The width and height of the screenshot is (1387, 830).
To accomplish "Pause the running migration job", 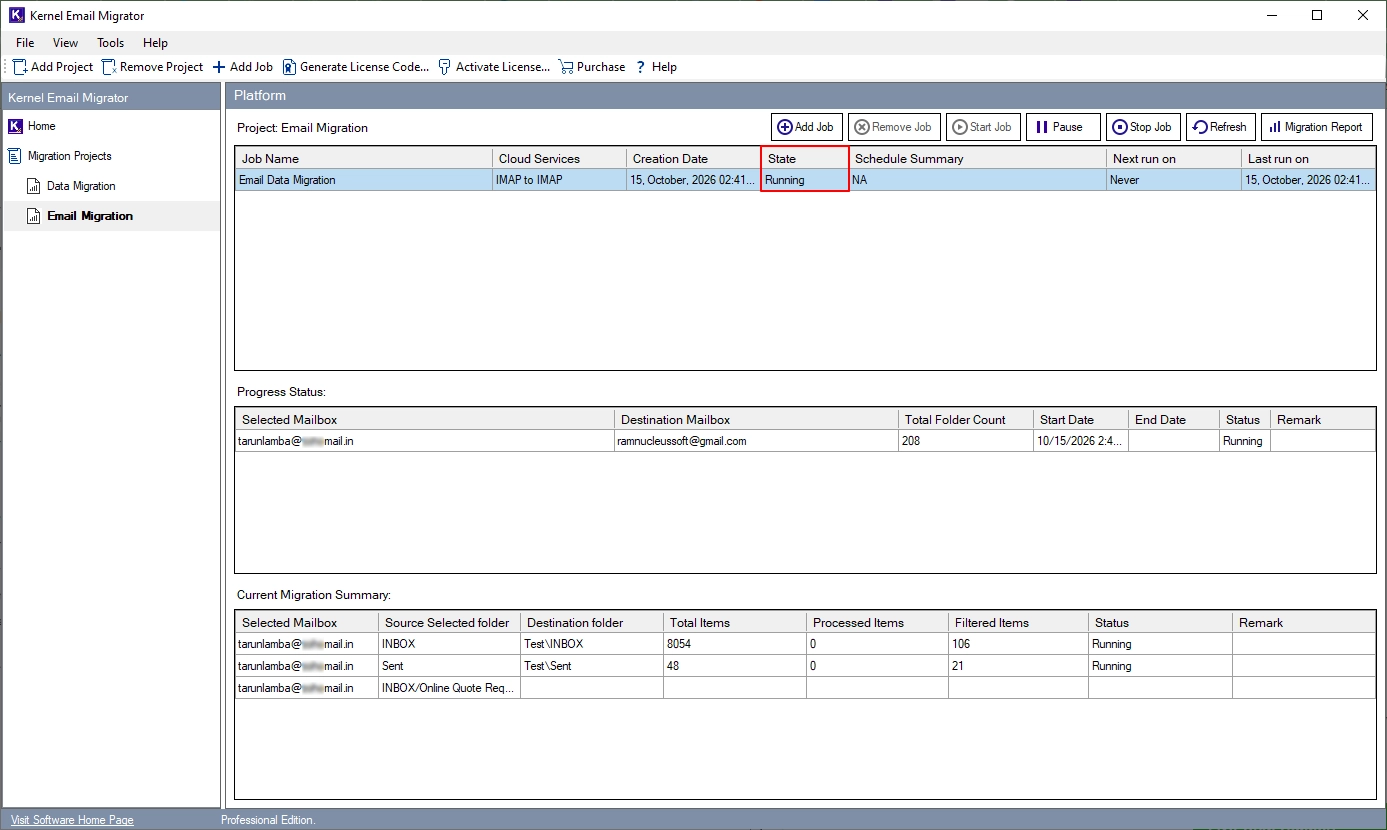I will [x=1063, y=127].
